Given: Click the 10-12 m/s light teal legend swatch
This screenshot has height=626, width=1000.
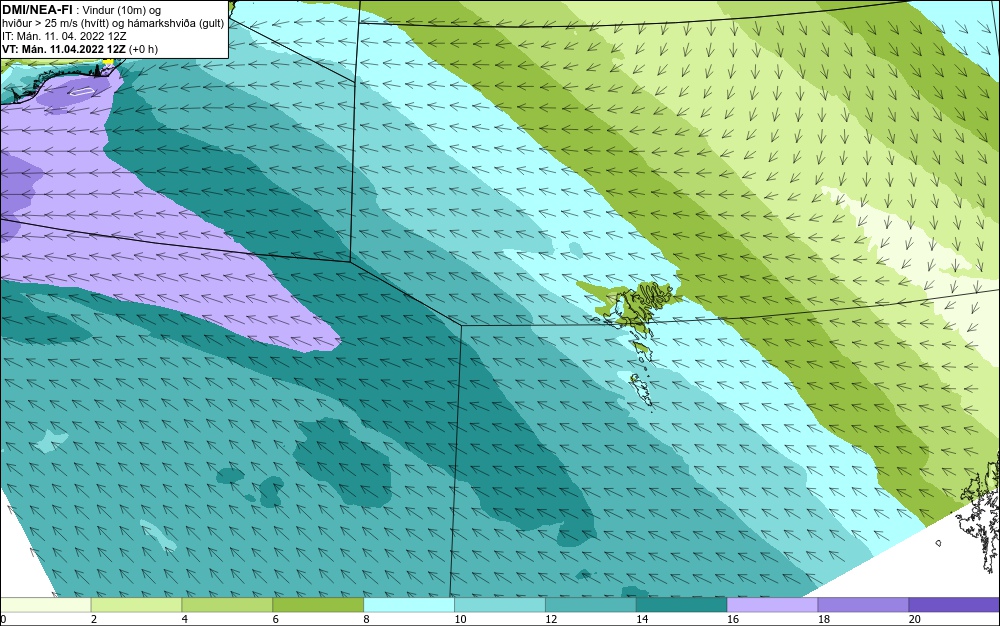Looking at the screenshot, I should pos(500,604).
